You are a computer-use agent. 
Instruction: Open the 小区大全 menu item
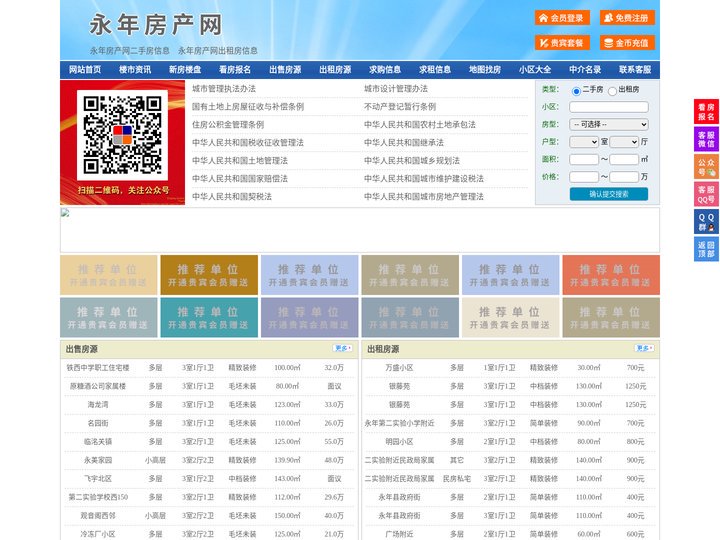click(x=535, y=70)
